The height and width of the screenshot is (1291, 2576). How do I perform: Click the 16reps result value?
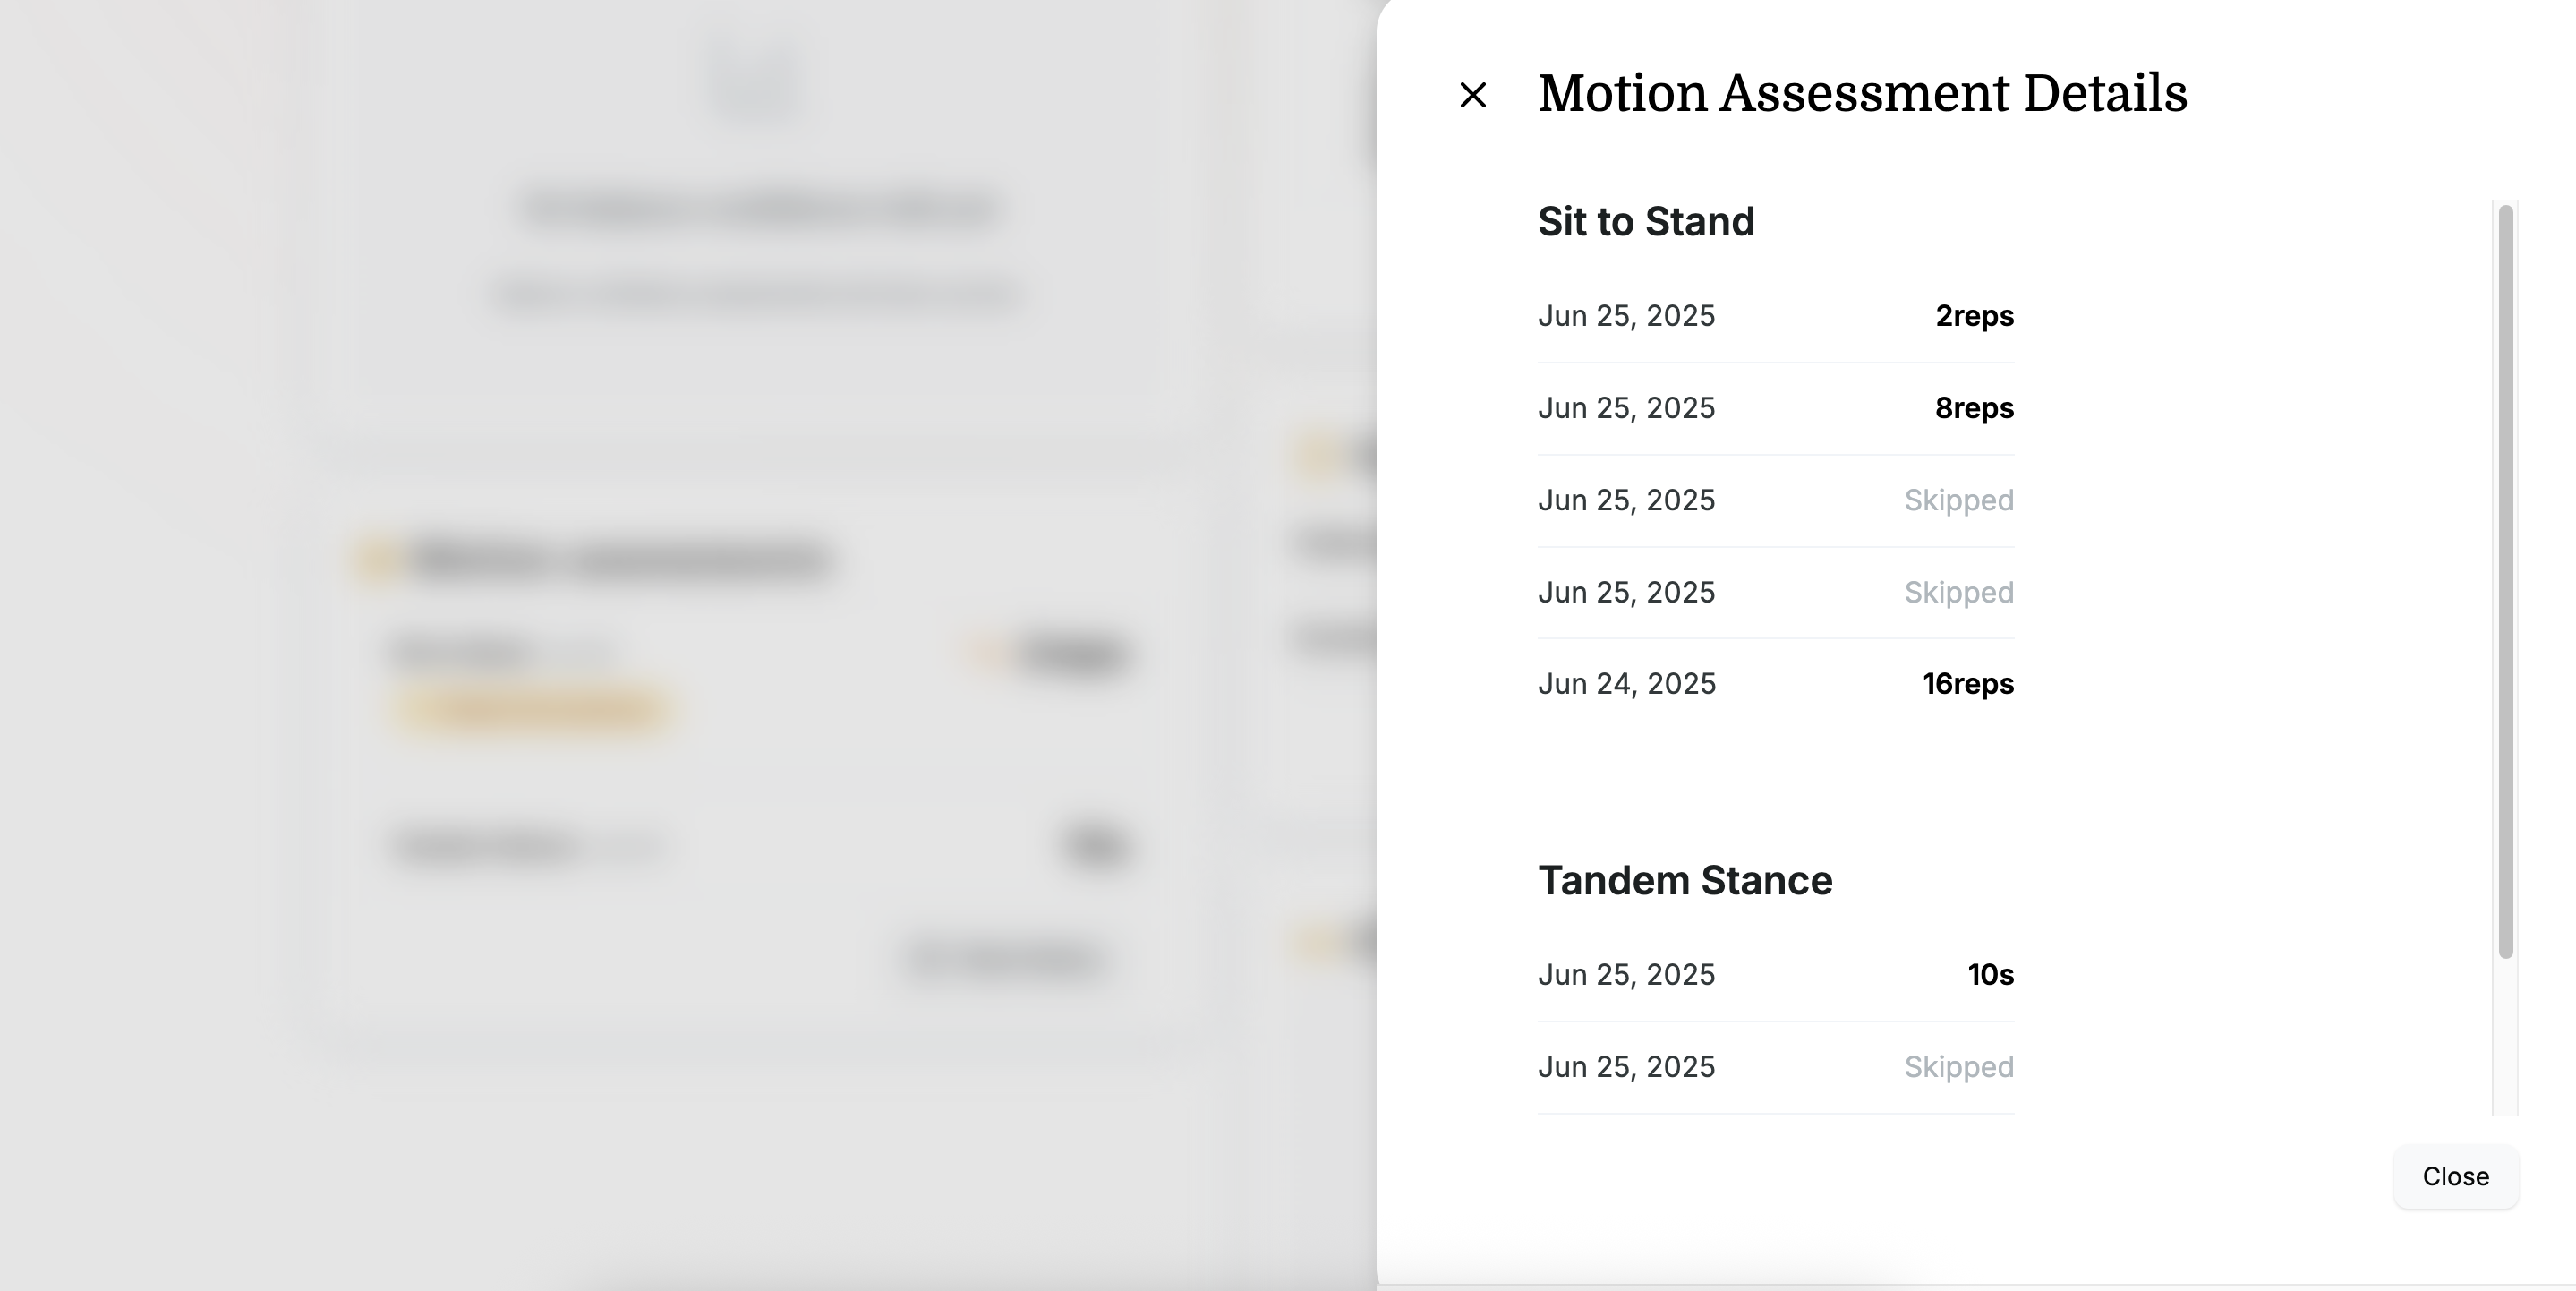pyautogui.click(x=1967, y=684)
